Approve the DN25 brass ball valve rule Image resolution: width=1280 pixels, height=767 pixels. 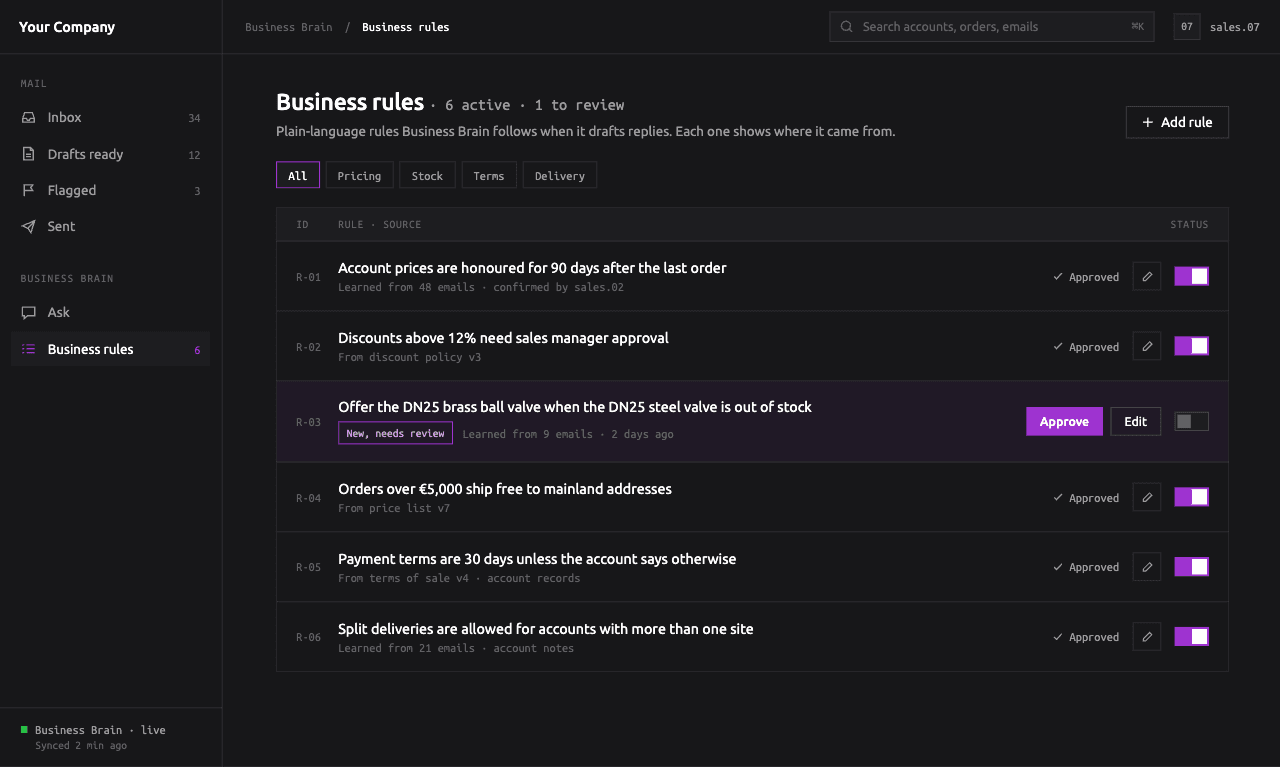coord(1064,422)
